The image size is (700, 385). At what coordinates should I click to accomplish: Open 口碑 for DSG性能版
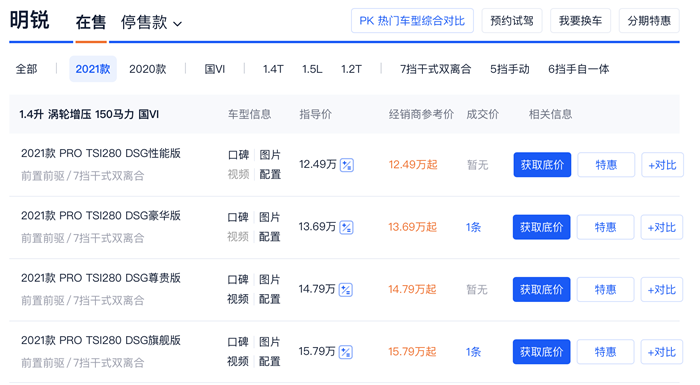coord(238,155)
